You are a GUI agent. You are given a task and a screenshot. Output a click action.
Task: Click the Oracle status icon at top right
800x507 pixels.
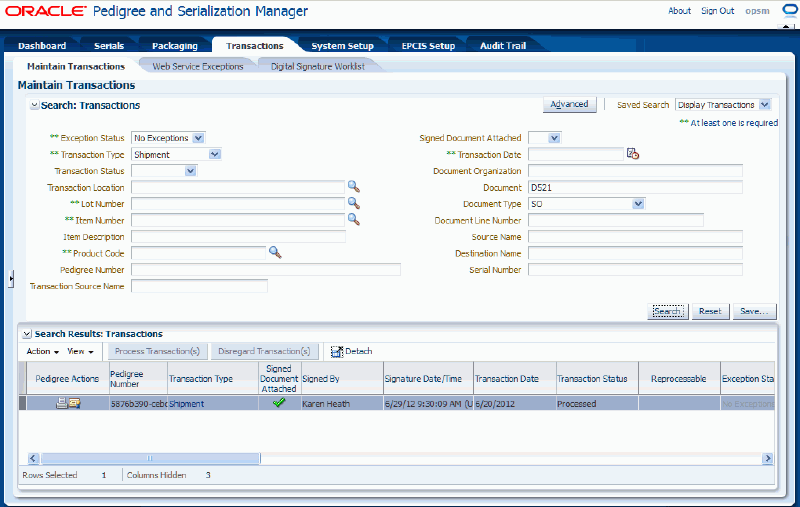[x=790, y=10]
